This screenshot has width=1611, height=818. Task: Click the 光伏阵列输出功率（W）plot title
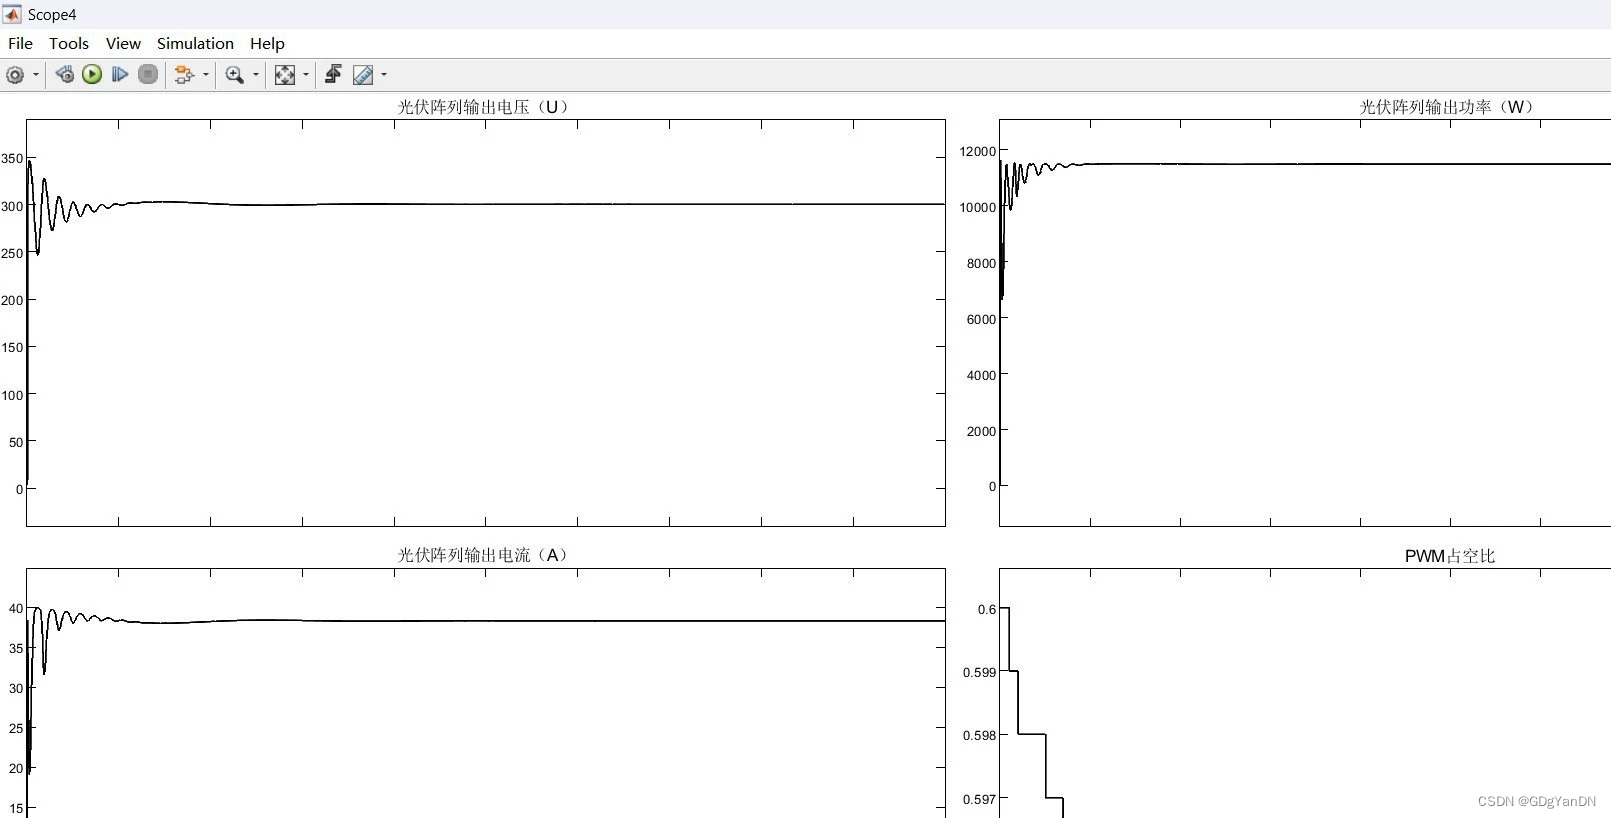coord(1449,107)
